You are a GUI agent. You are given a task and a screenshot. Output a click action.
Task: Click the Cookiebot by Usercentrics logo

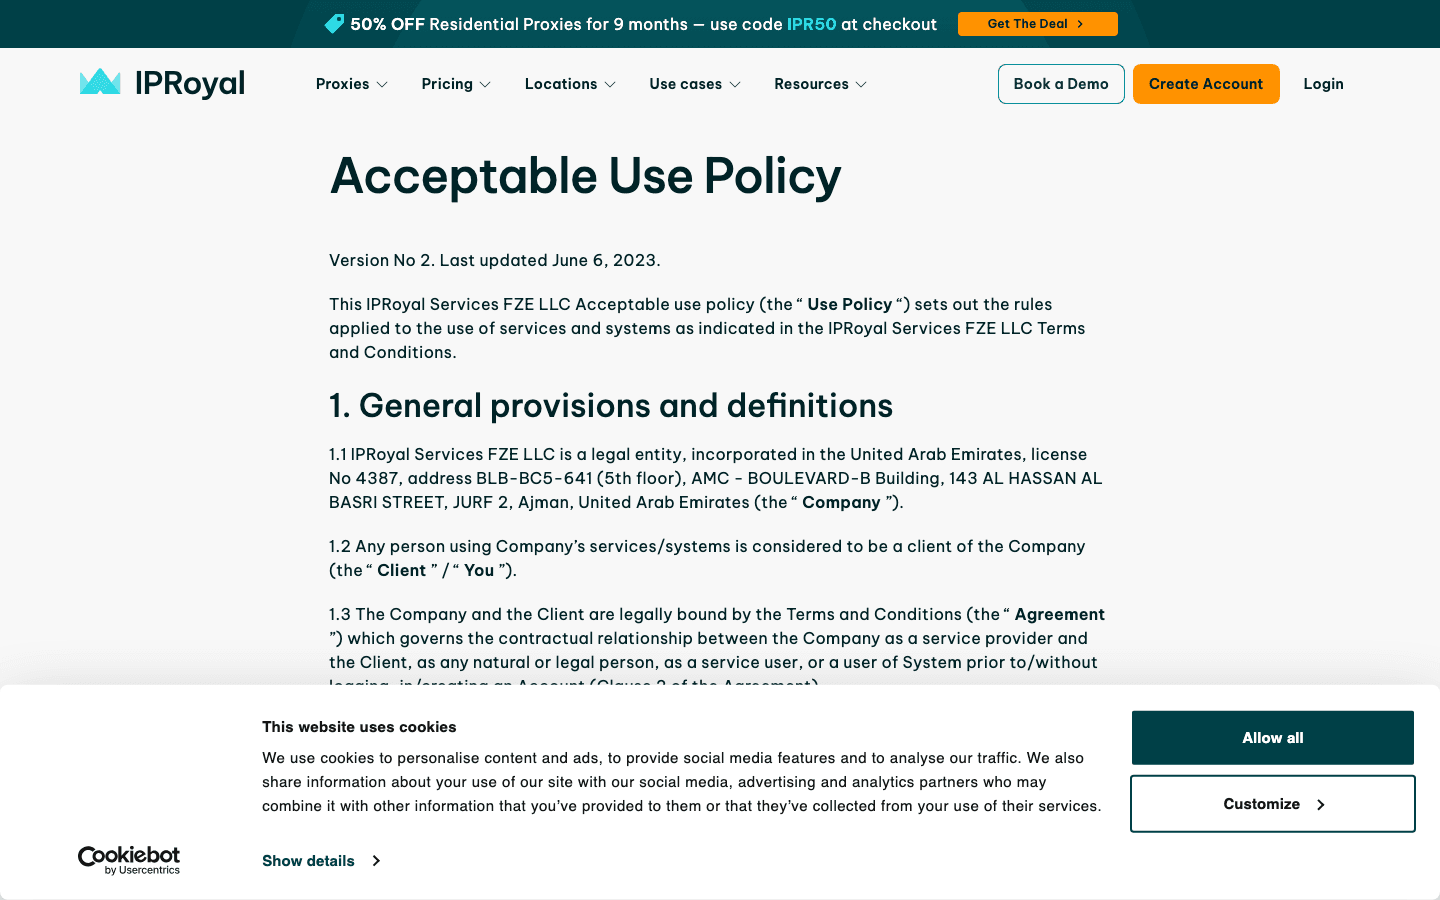click(x=129, y=860)
